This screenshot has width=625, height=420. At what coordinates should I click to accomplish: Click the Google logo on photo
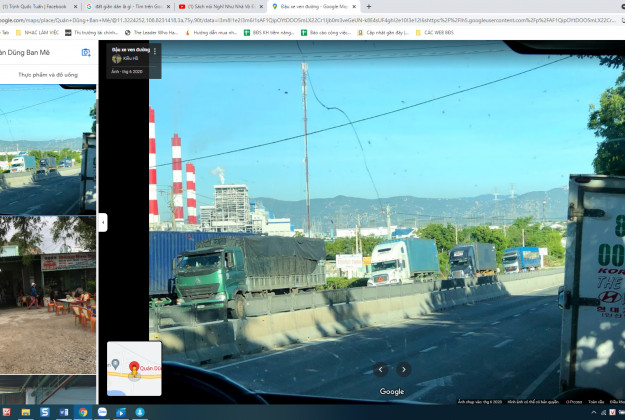point(392,392)
